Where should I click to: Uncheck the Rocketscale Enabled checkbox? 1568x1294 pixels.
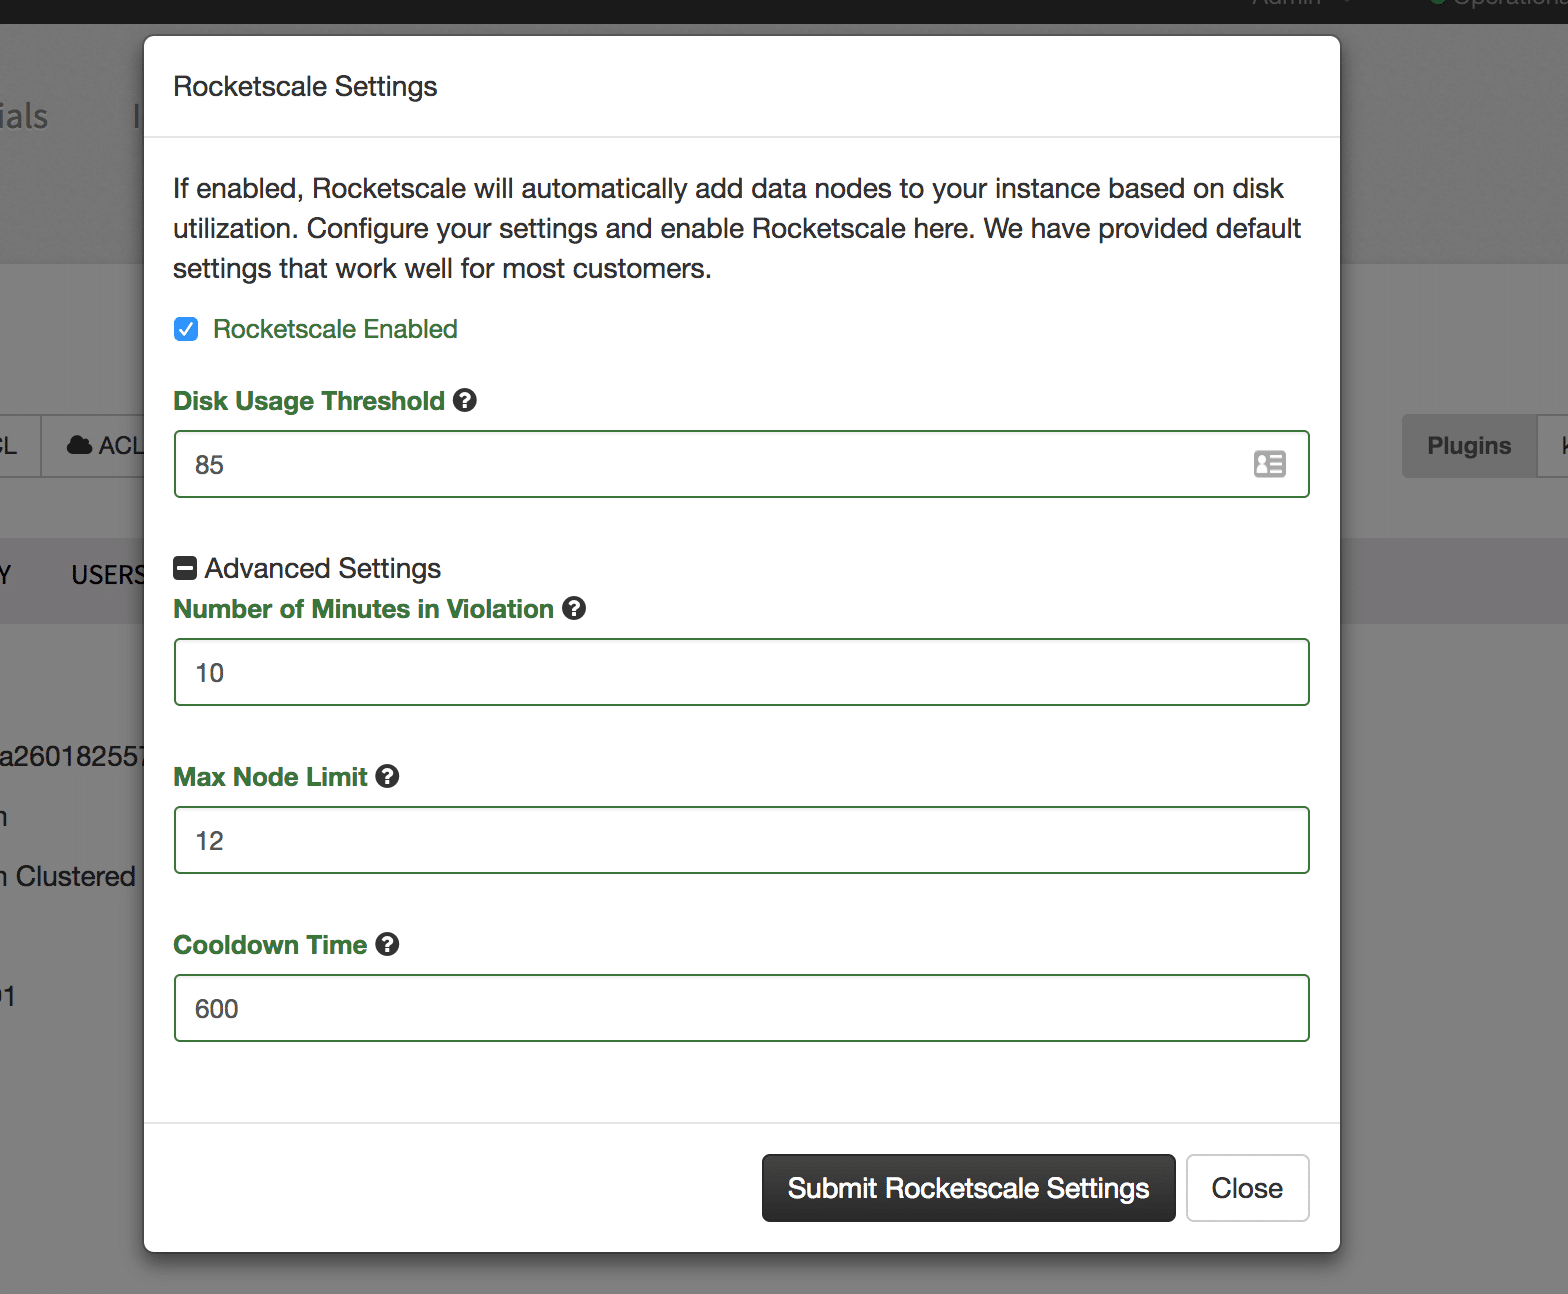[x=186, y=329]
